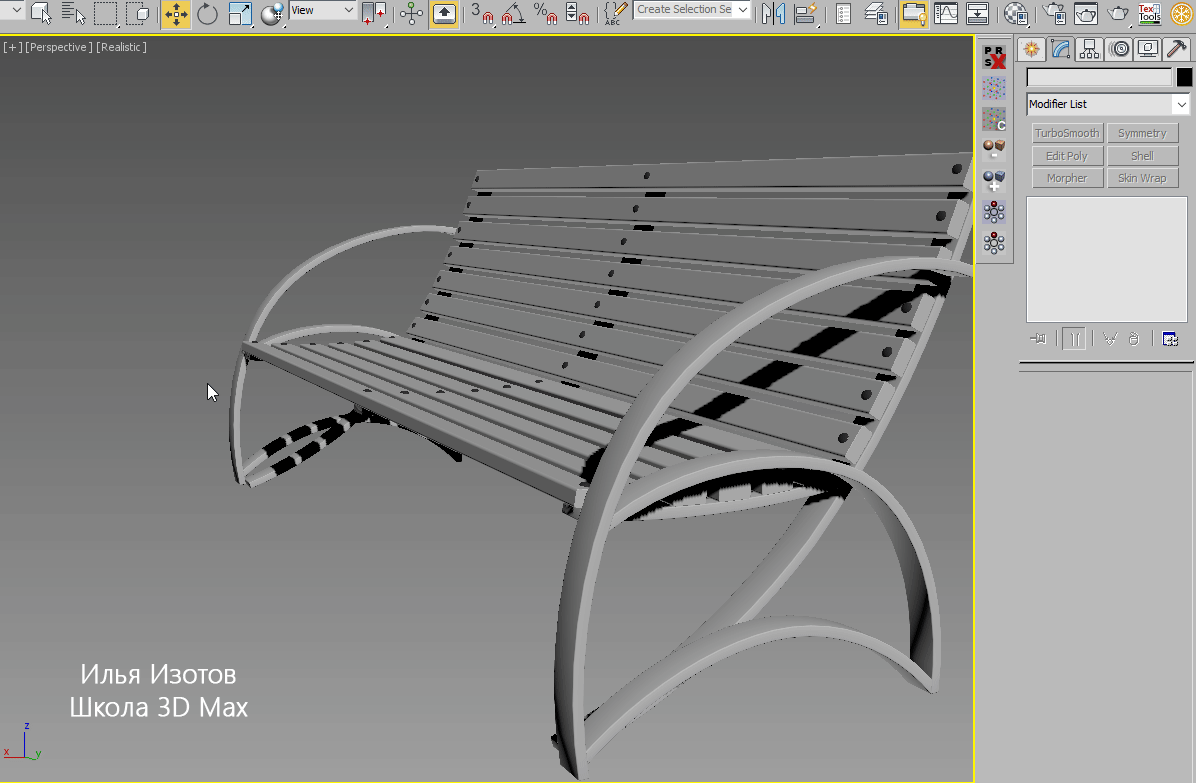Switch to the Create panel tab
Image resolution: width=1196 pixels, height=783 pixels.
pos(1030,49)
